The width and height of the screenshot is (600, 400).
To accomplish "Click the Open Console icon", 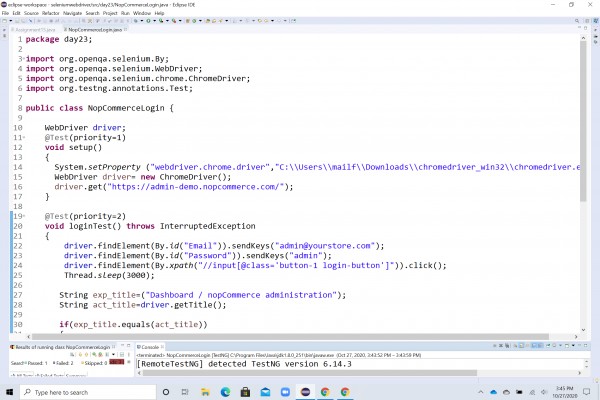I will (567, 346).
